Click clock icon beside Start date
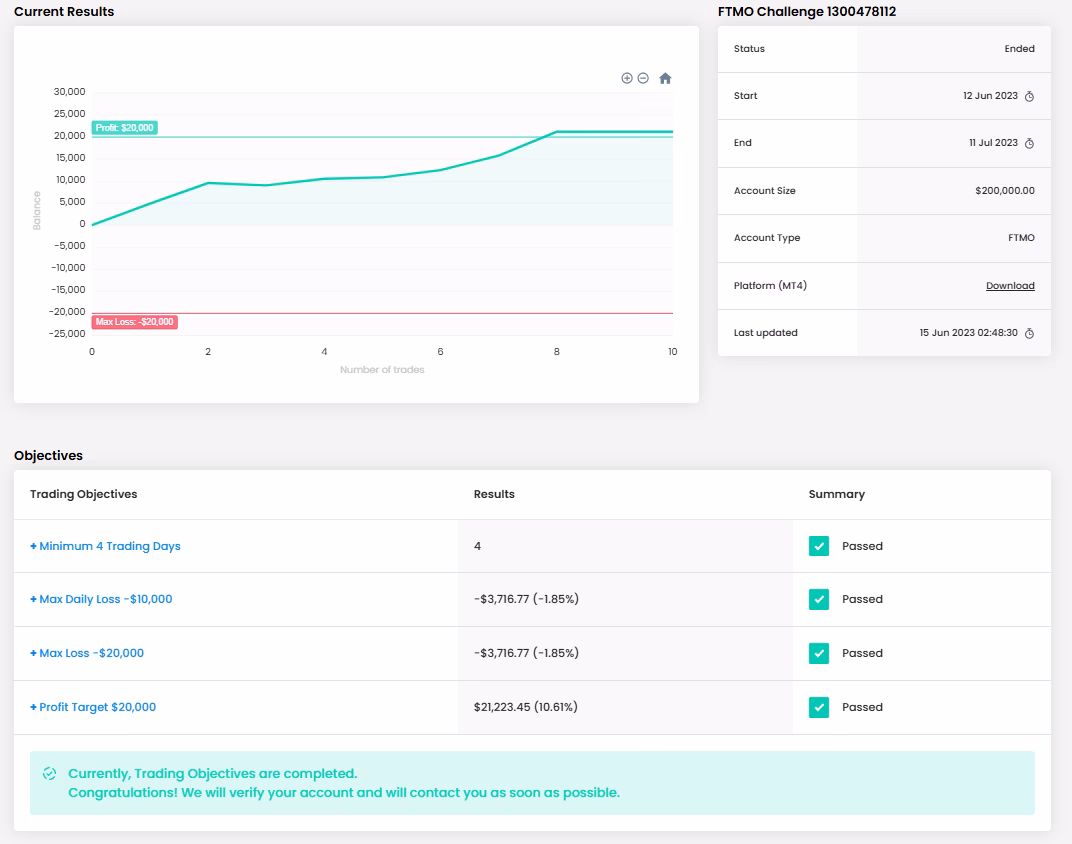Image resolution: width=1072 pixels, height=844 pixels. [1029, 96]
